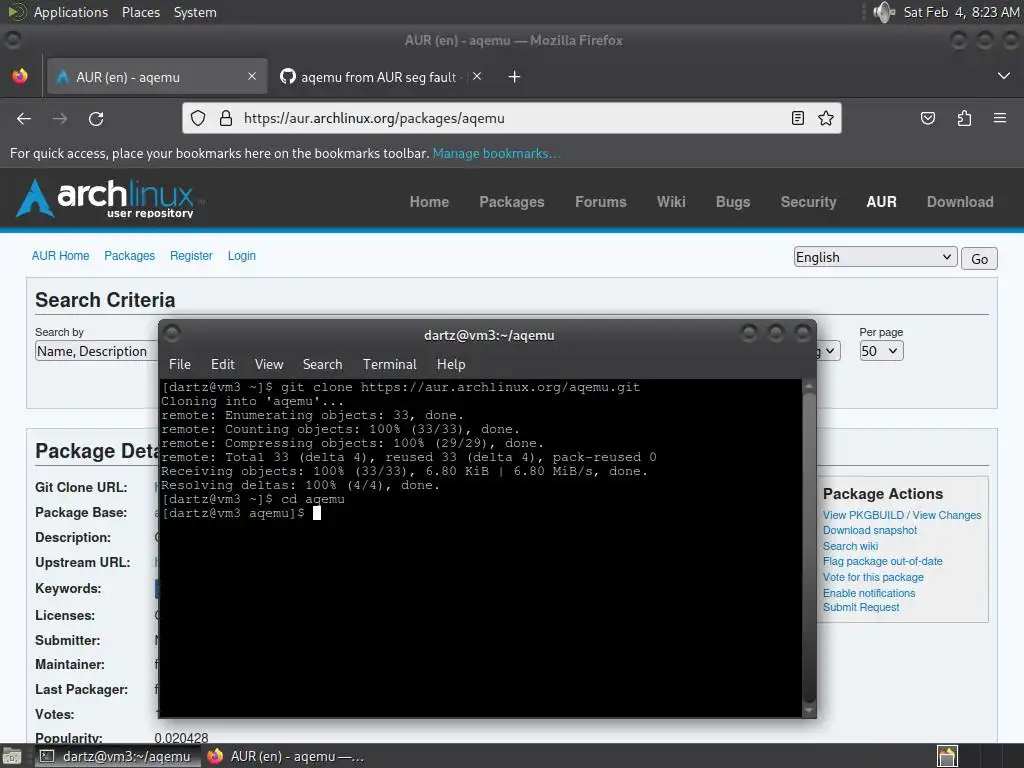The image size is (1024, 768).
Task: Bookmark this page with the star icon
Action: 825,118
